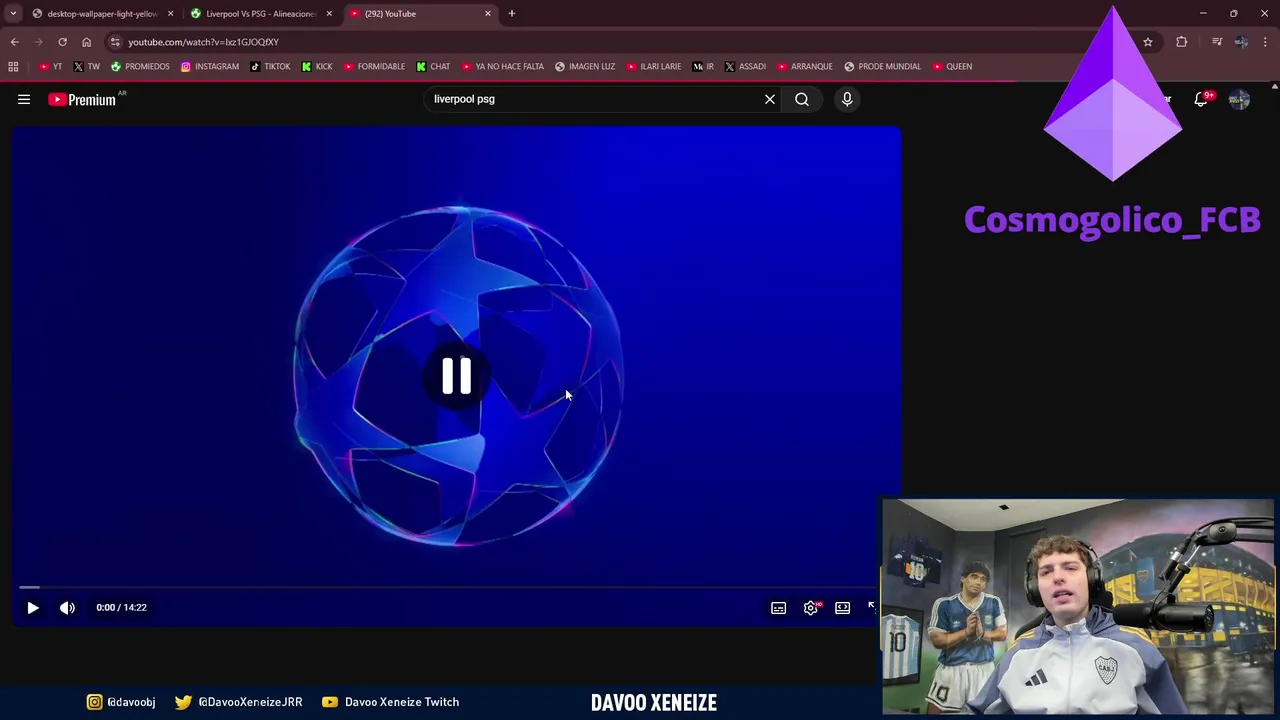Screen dimensions: 1280x720
Task: Open IMAGEN LUZ bookmark
Action: click(x=585, y=66)
